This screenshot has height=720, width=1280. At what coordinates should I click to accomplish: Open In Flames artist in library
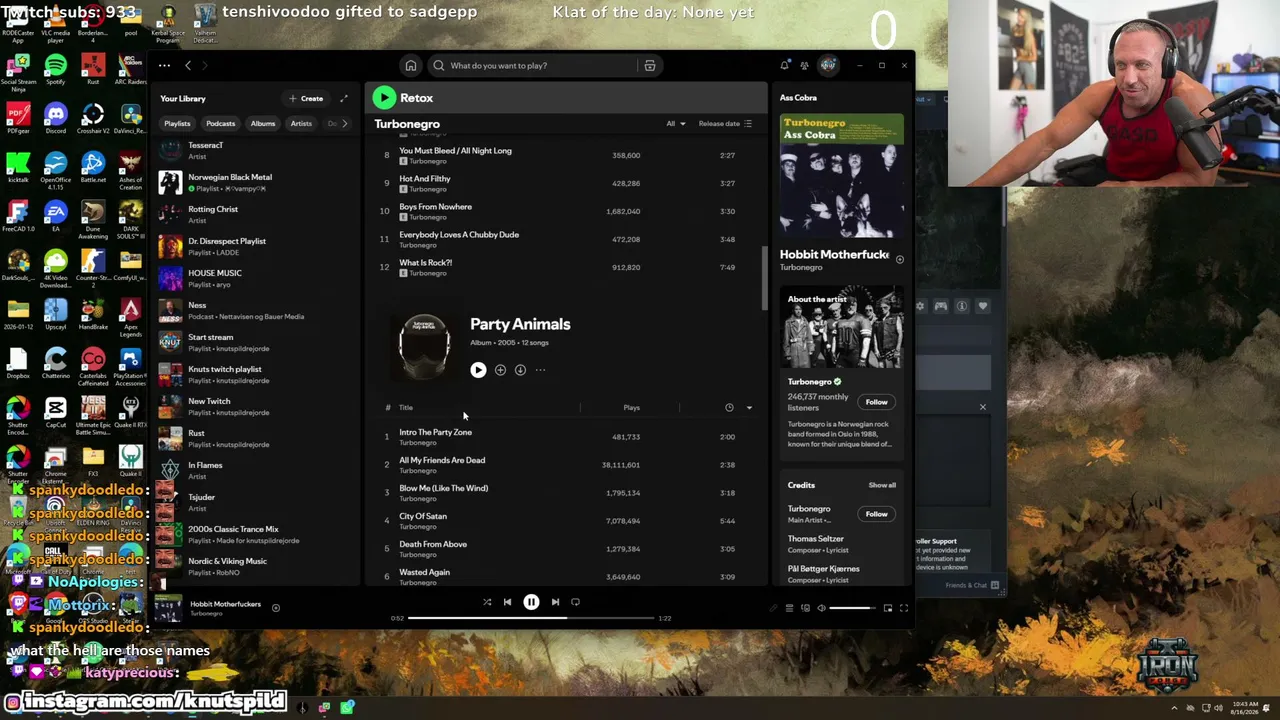click(255, 470)
